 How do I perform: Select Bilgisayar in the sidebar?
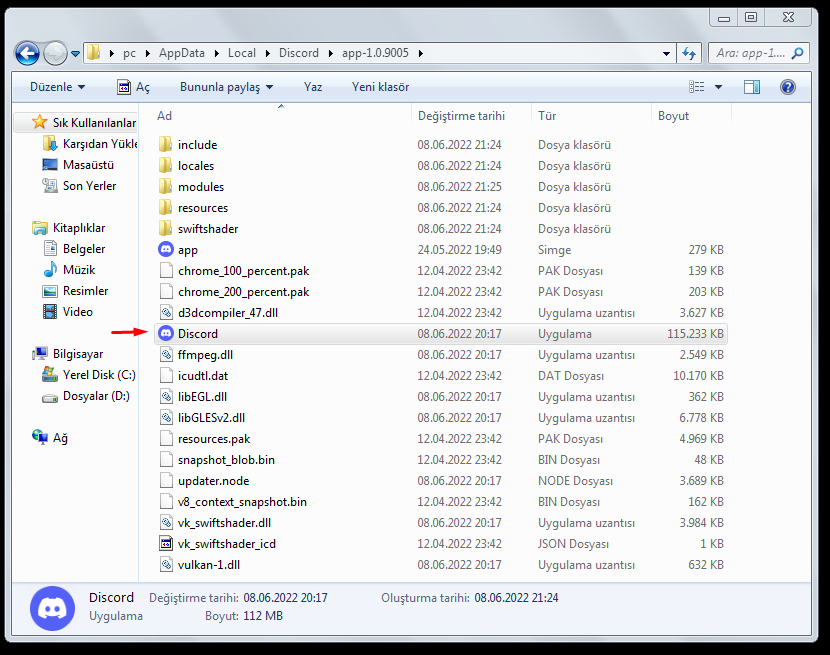(68, 354)
